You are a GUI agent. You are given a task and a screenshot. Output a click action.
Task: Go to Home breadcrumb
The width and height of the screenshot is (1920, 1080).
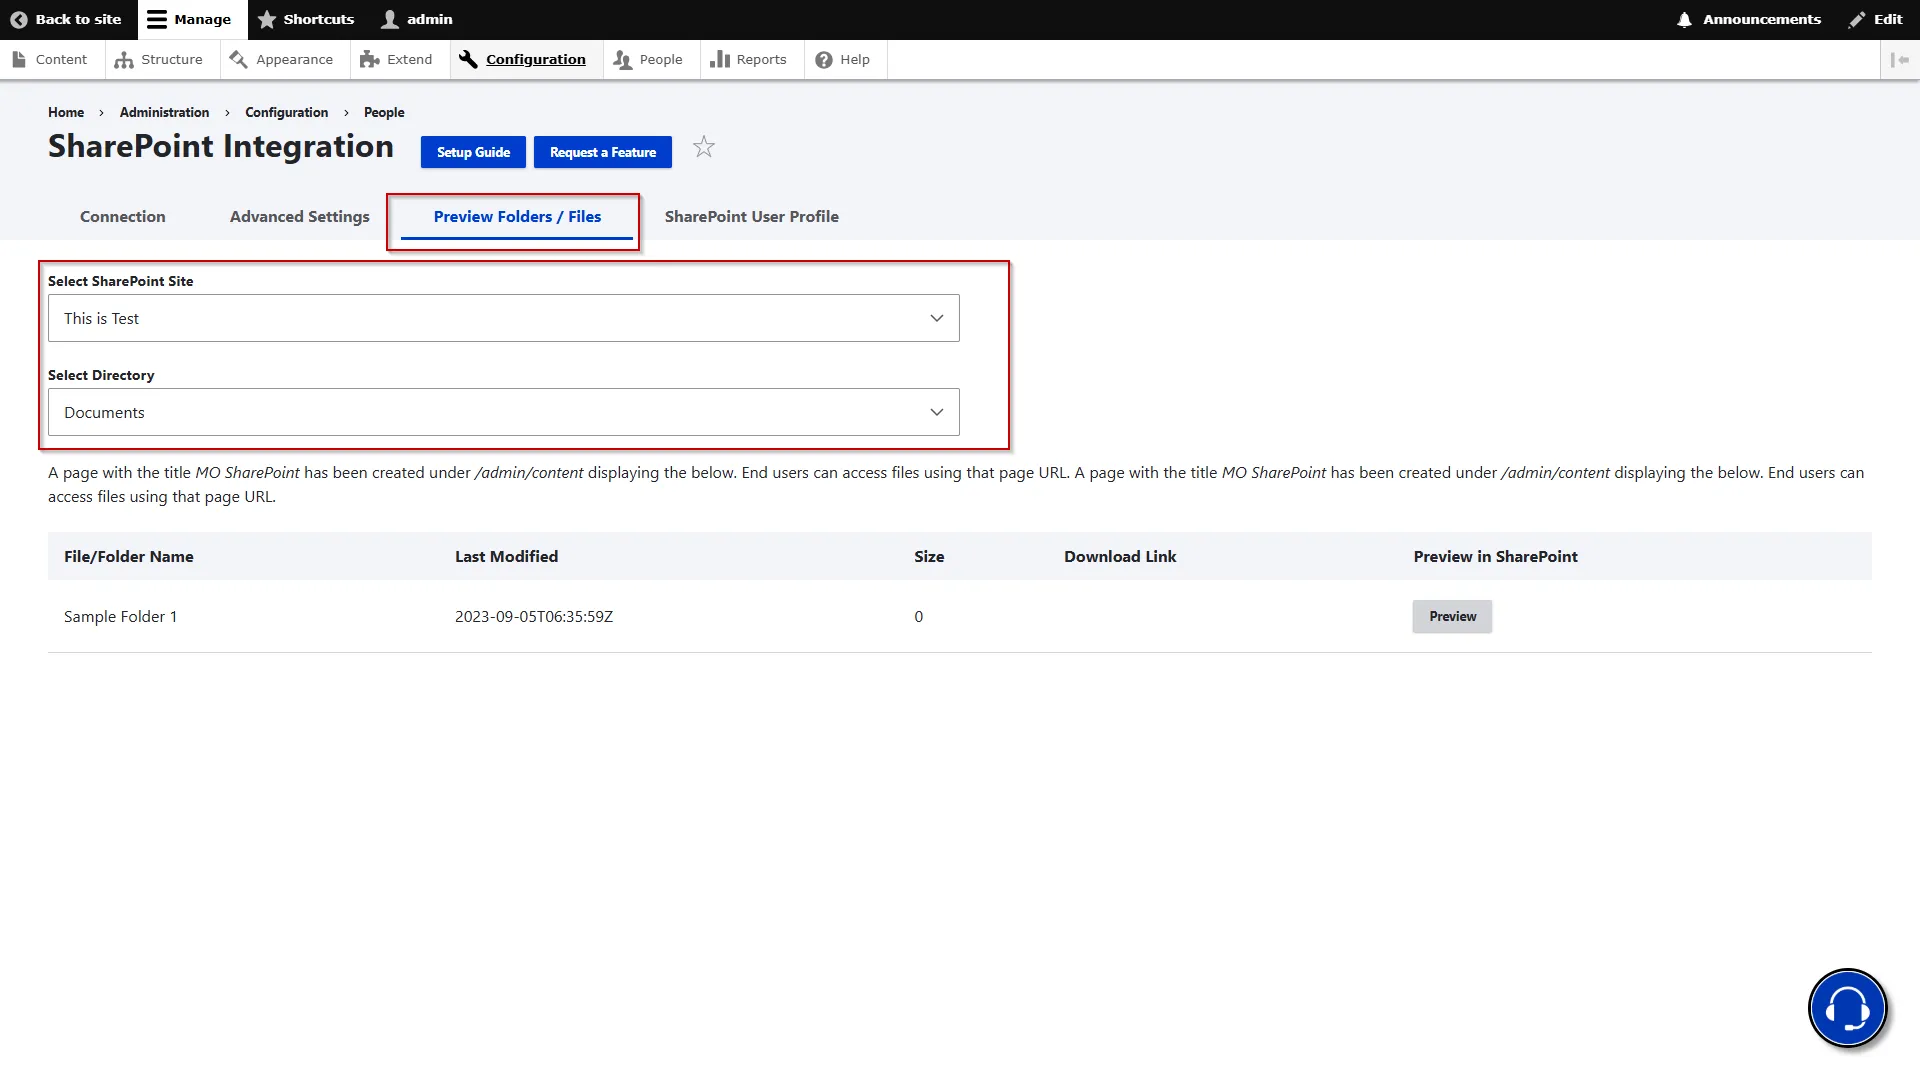coord(66,112)
